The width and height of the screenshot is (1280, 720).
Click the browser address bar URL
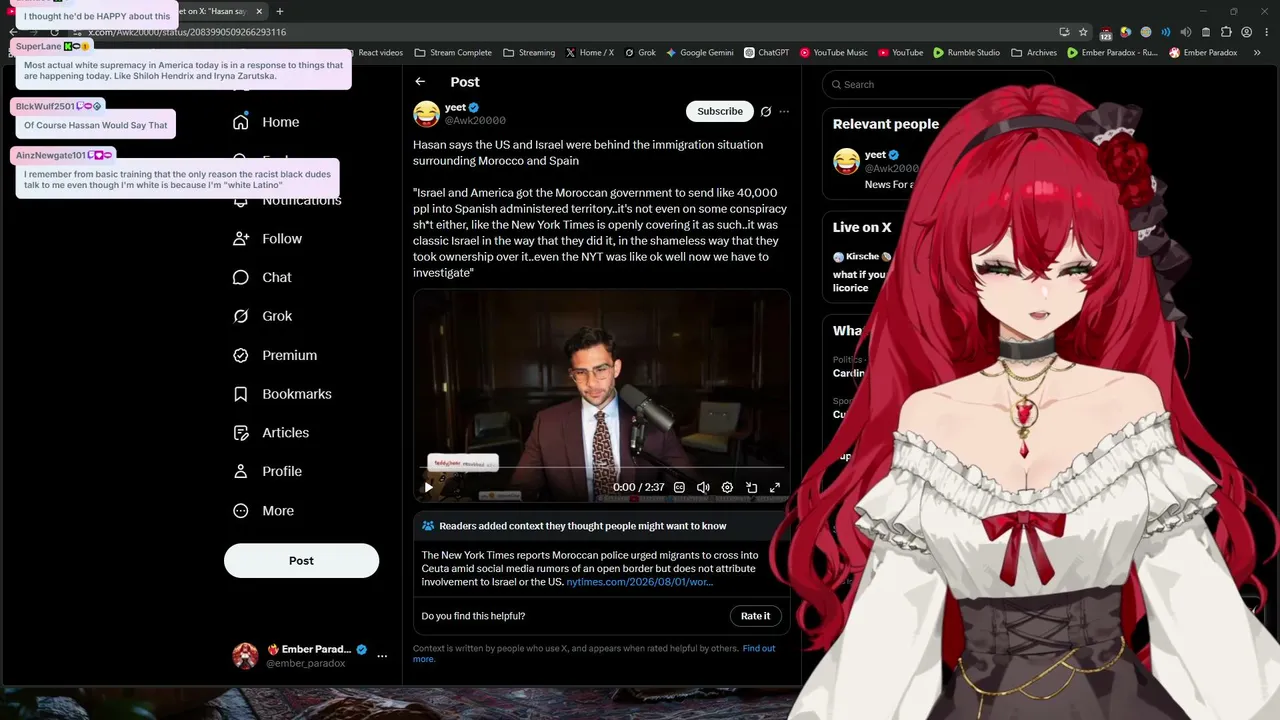(188, 32)
